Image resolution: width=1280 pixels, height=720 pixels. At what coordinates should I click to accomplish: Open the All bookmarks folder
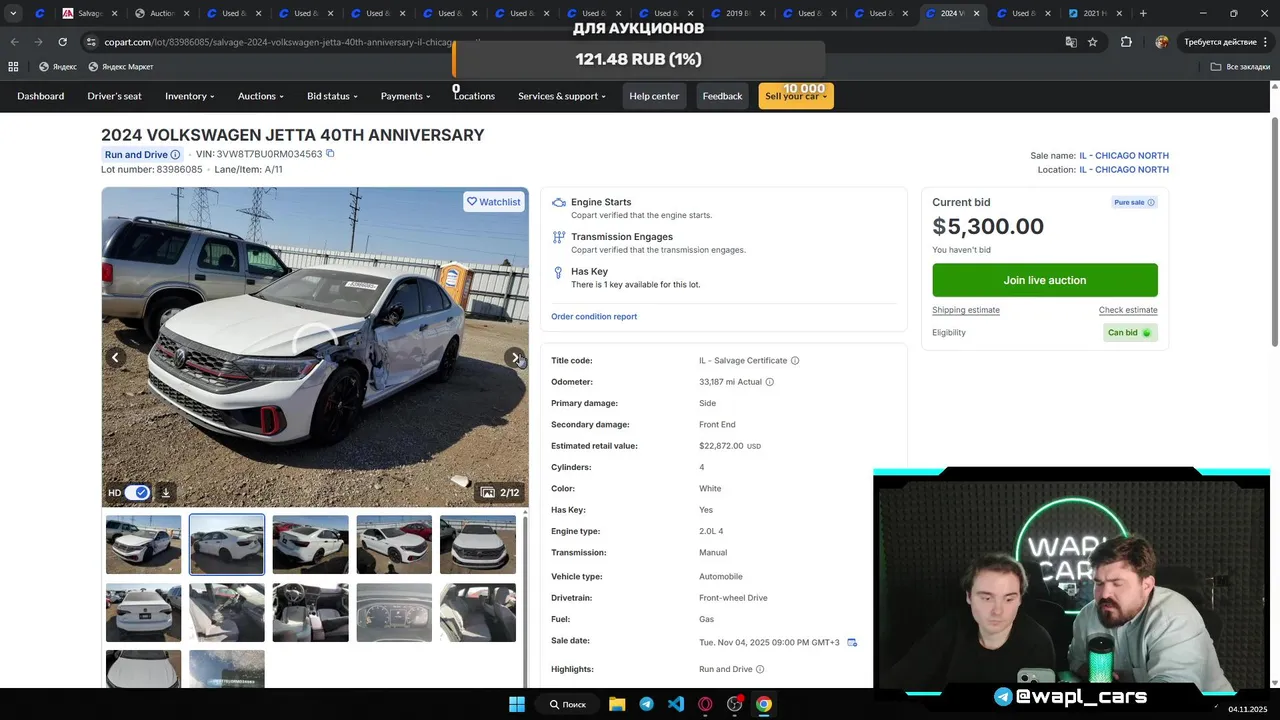point(1240,67)
